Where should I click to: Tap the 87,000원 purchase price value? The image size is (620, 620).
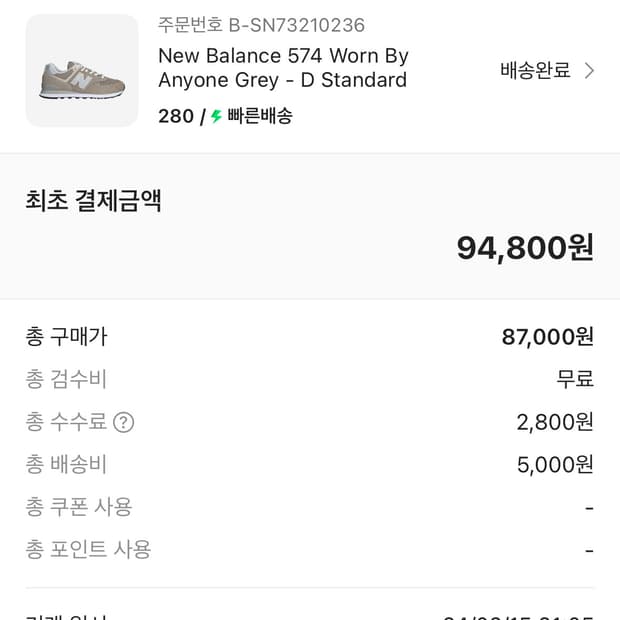547,337
